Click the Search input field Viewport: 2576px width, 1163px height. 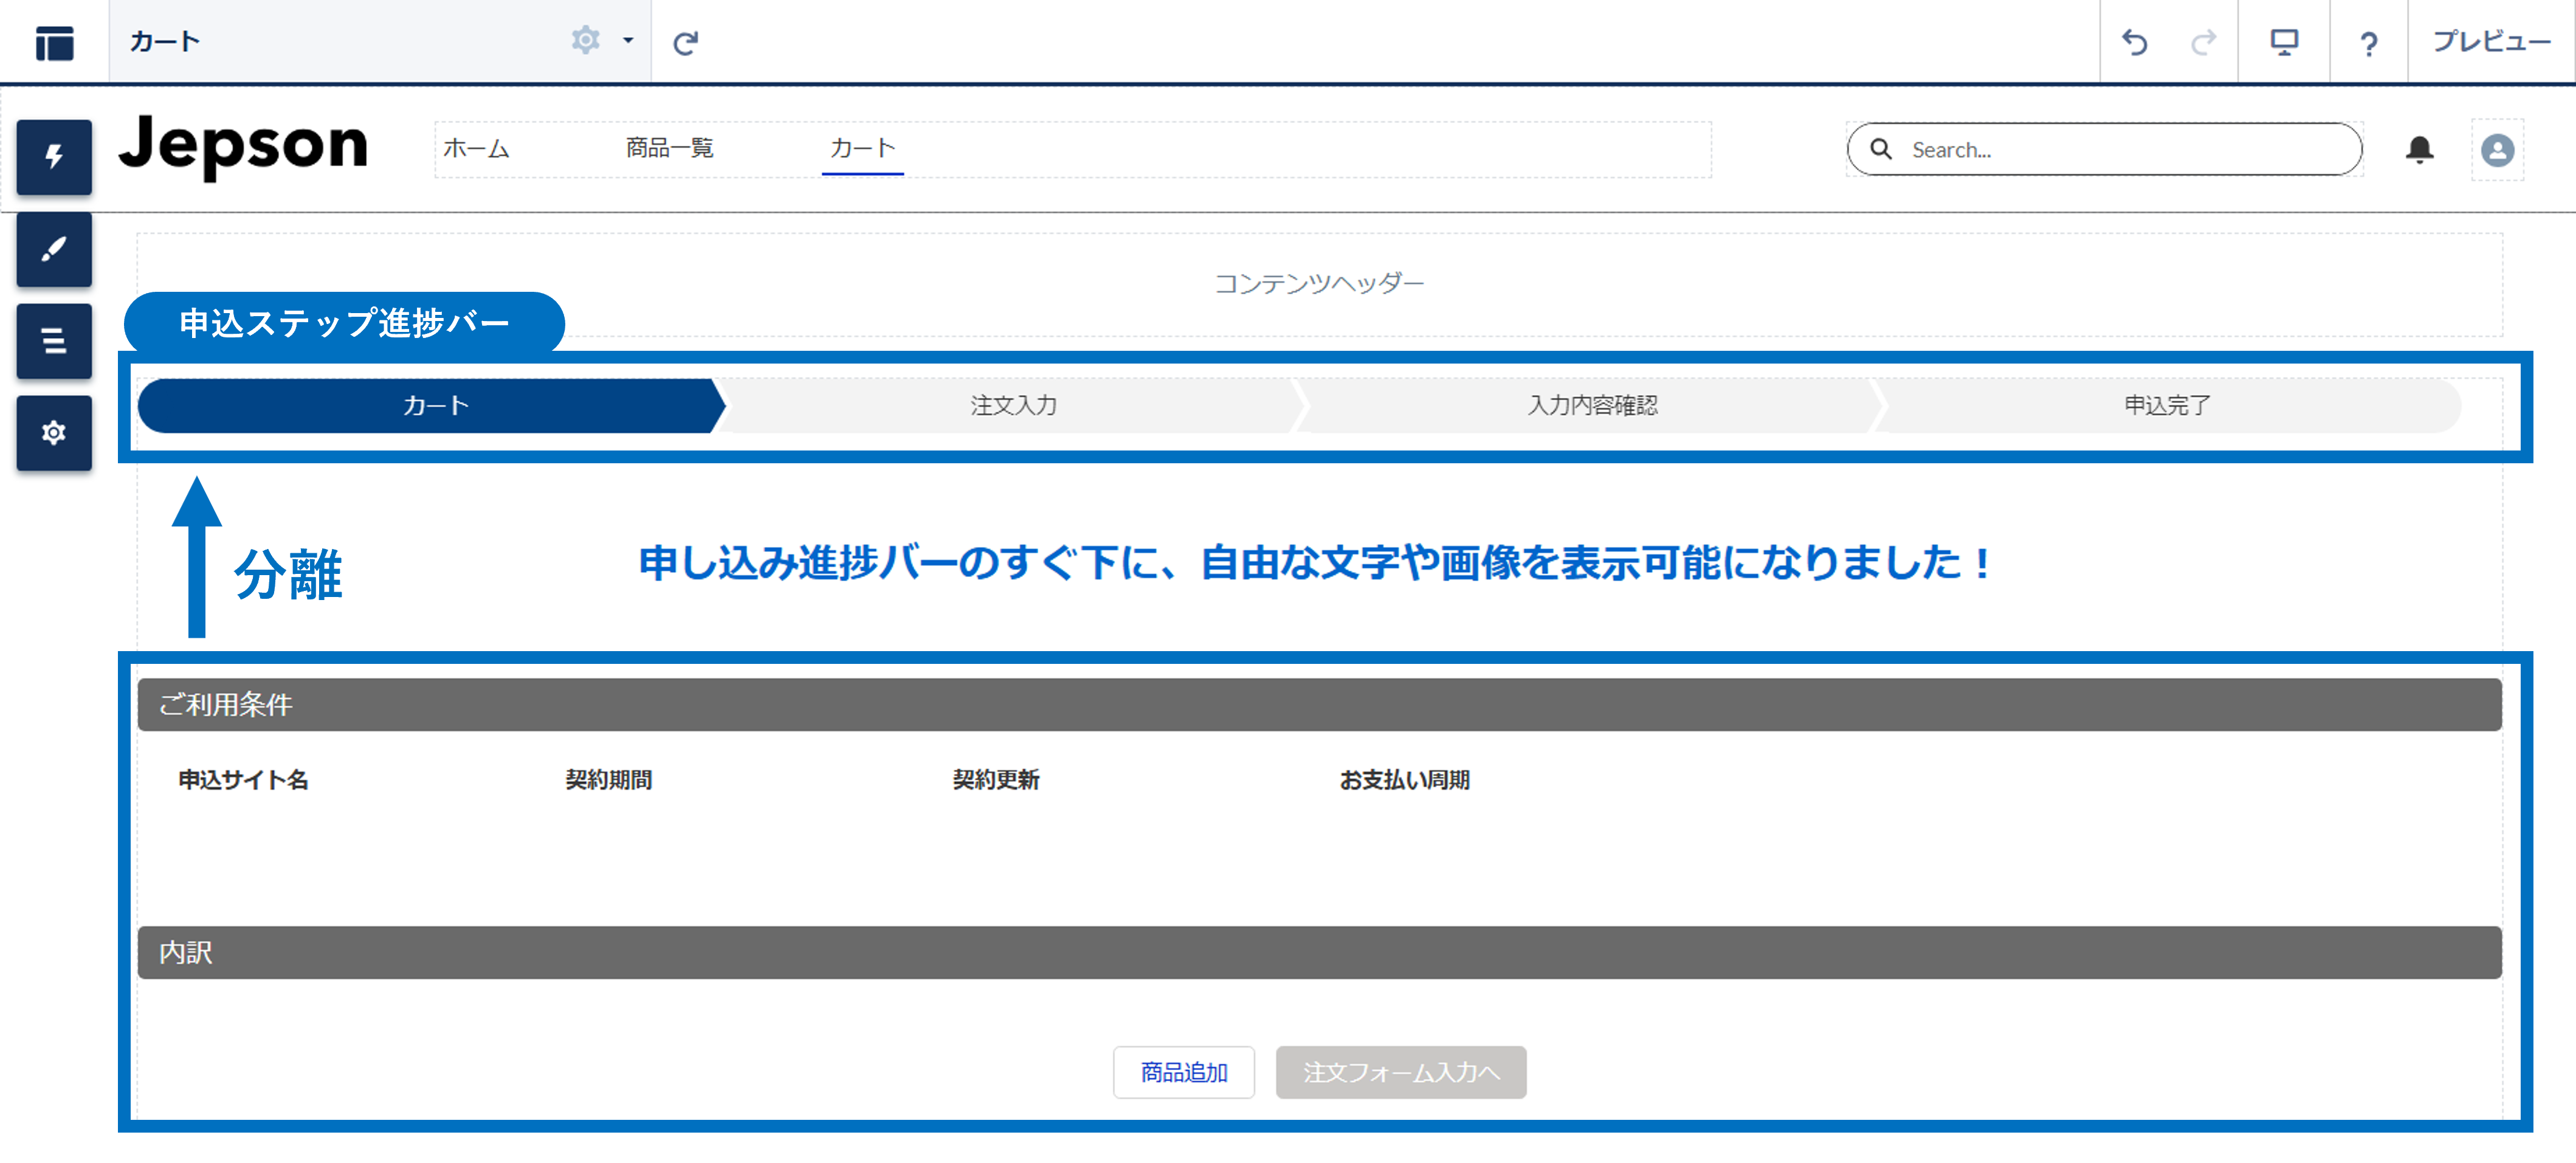point(2105,149)
